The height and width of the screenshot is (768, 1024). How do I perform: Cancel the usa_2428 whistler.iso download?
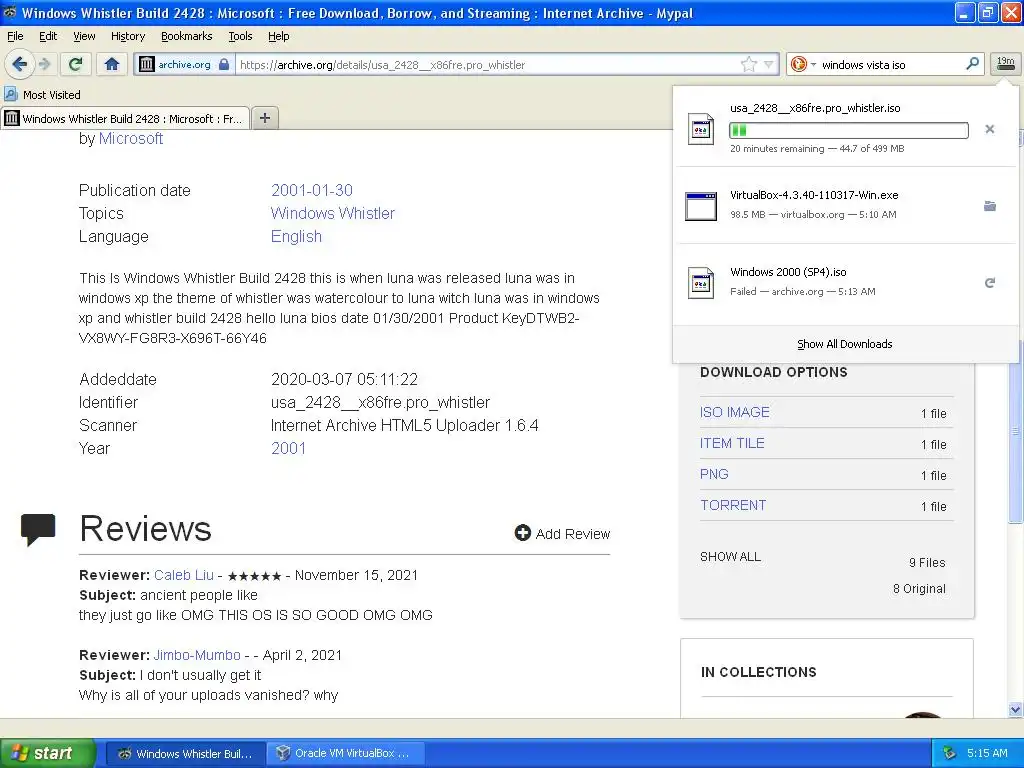pos(989,129)
